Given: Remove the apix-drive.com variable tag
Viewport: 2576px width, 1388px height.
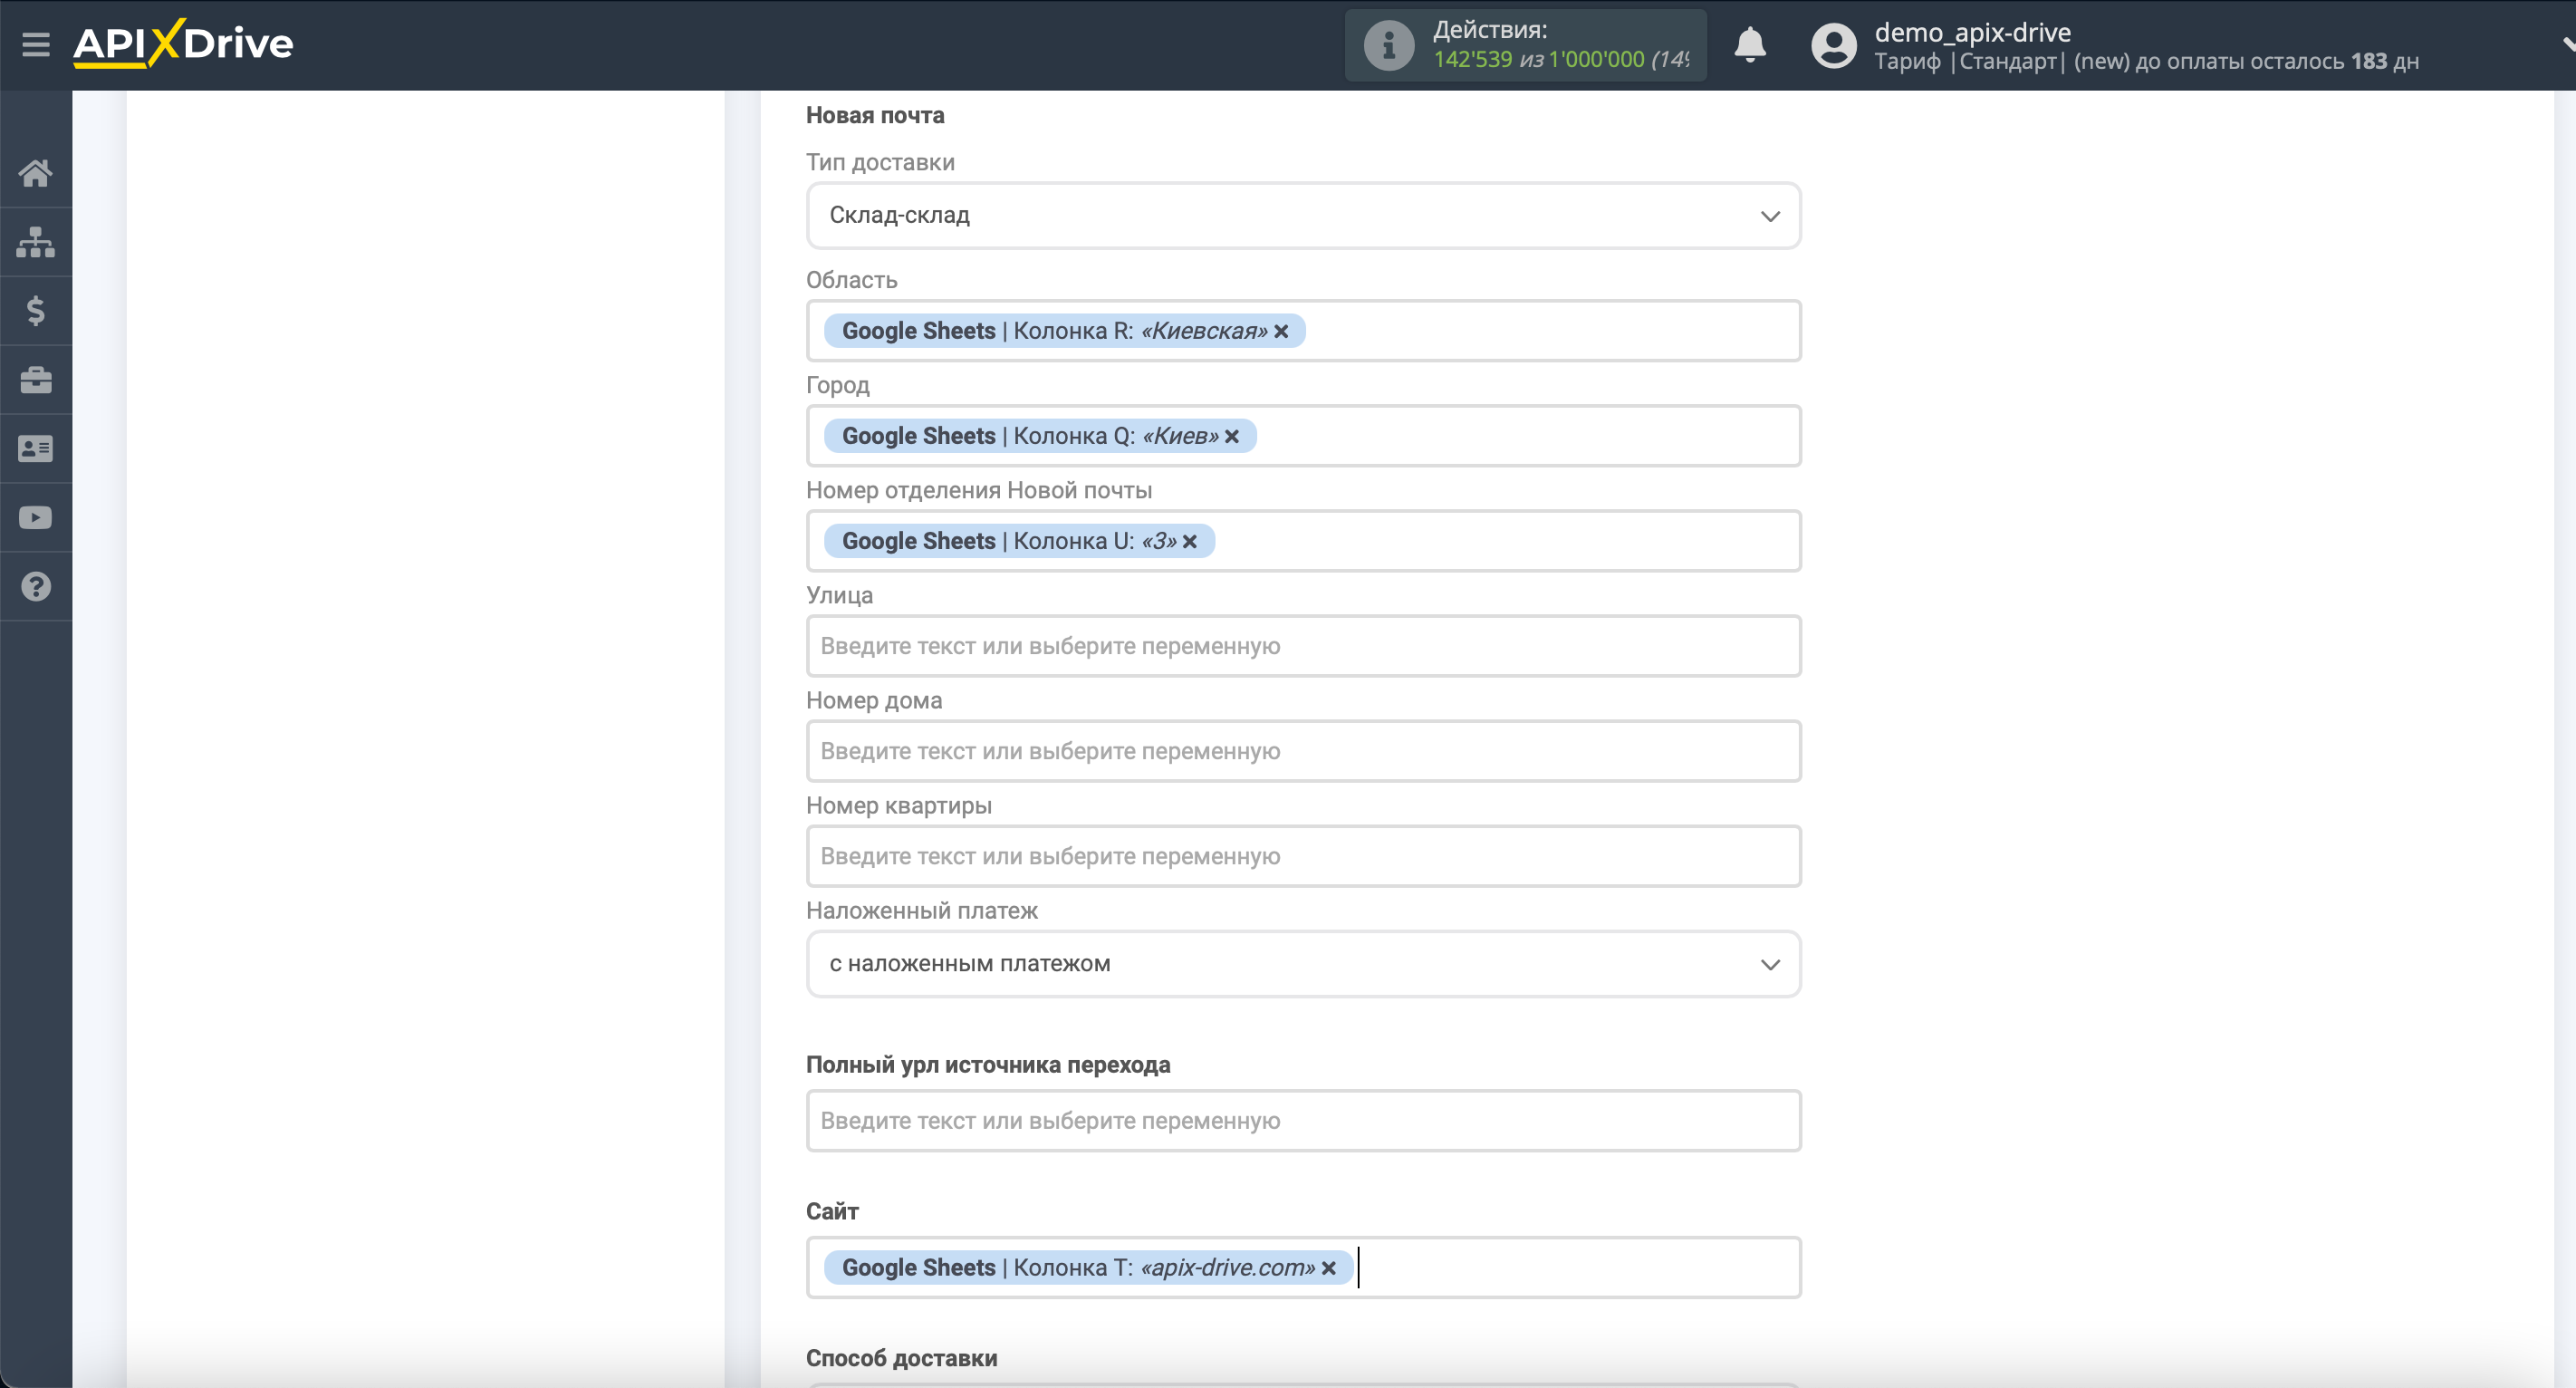Looking at the screenshot, I should 1329,1268.
